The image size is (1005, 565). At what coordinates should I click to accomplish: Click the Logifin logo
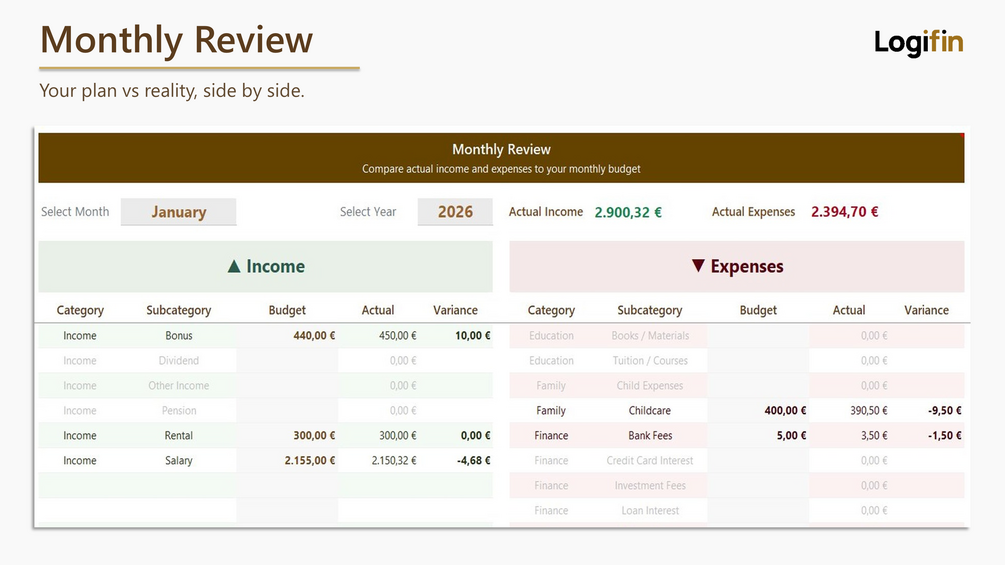pyautogui.click(x=918, y=42)
